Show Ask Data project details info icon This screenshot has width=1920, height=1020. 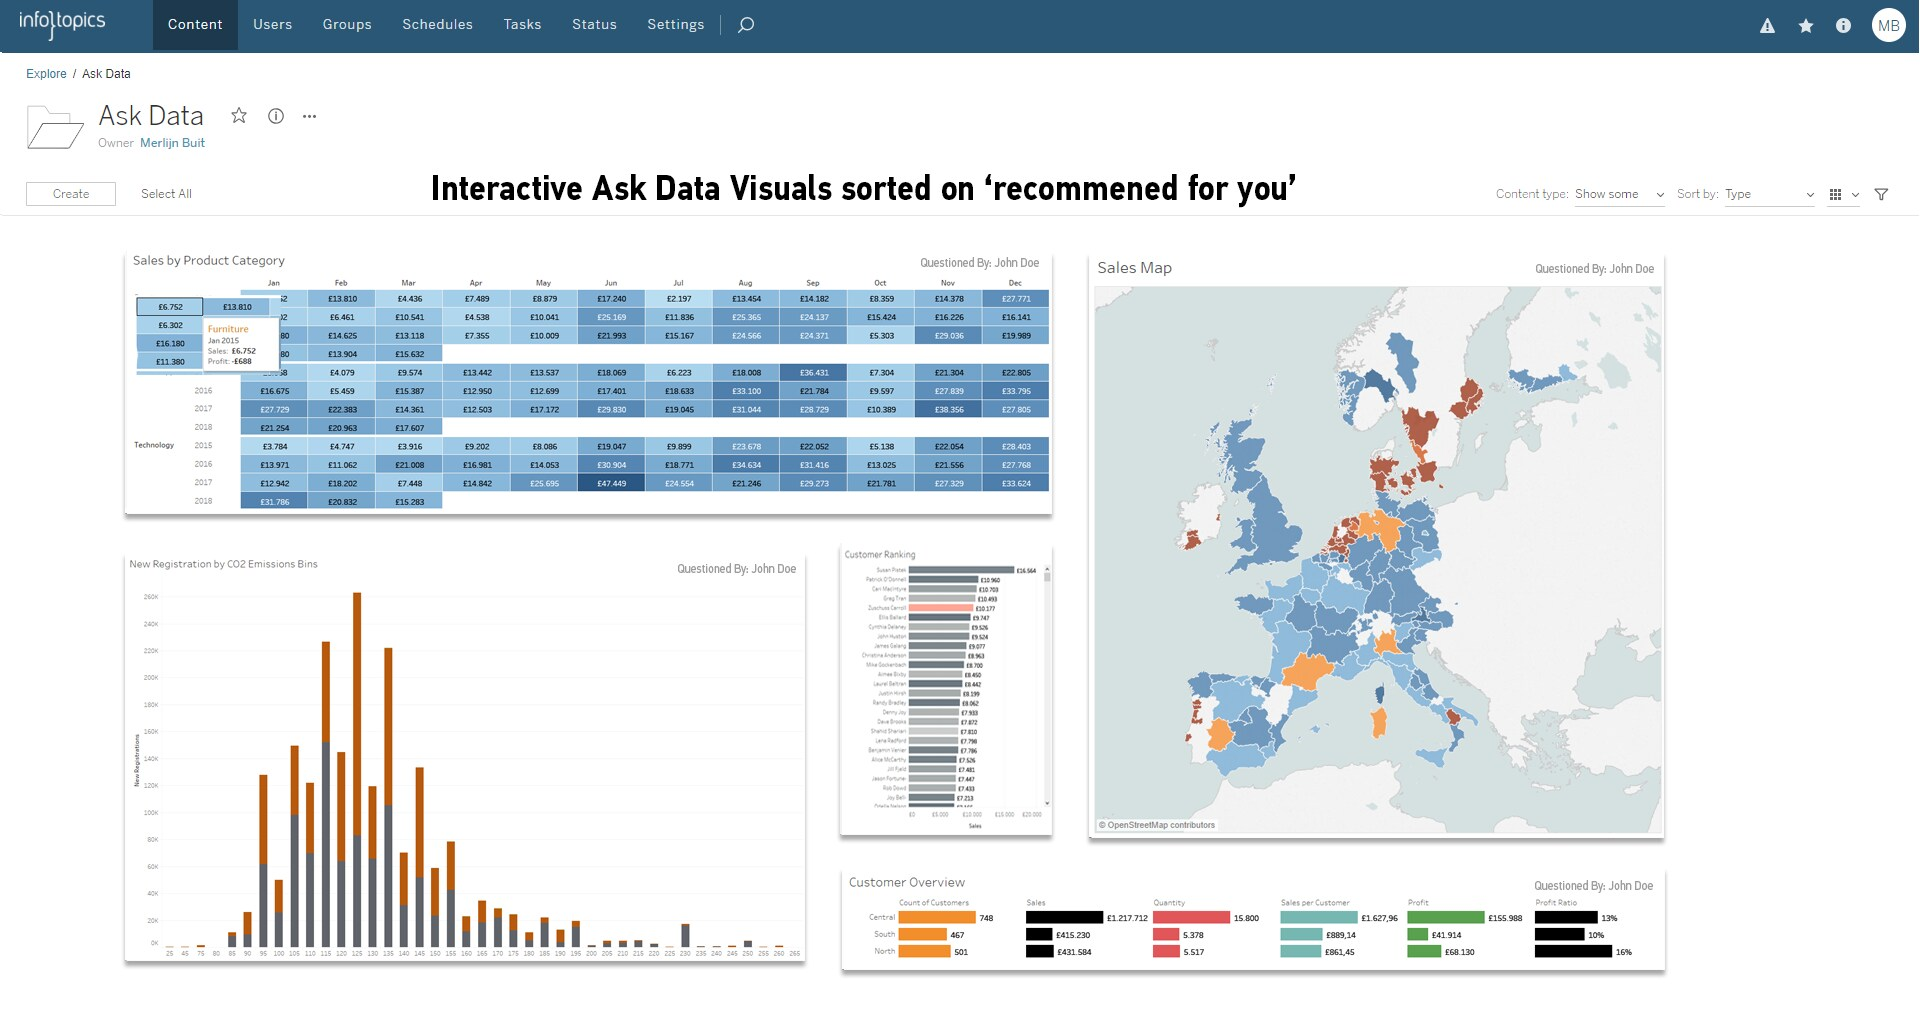276,116
